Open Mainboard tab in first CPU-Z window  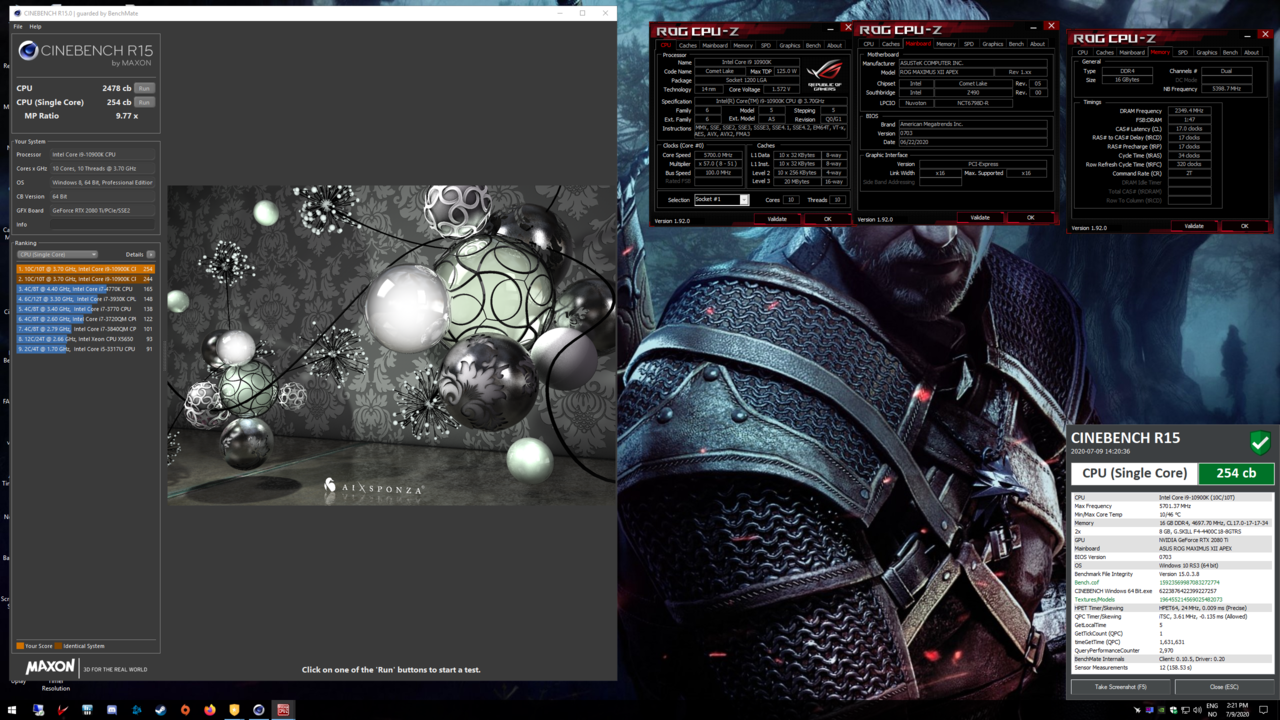click(715, 45)
